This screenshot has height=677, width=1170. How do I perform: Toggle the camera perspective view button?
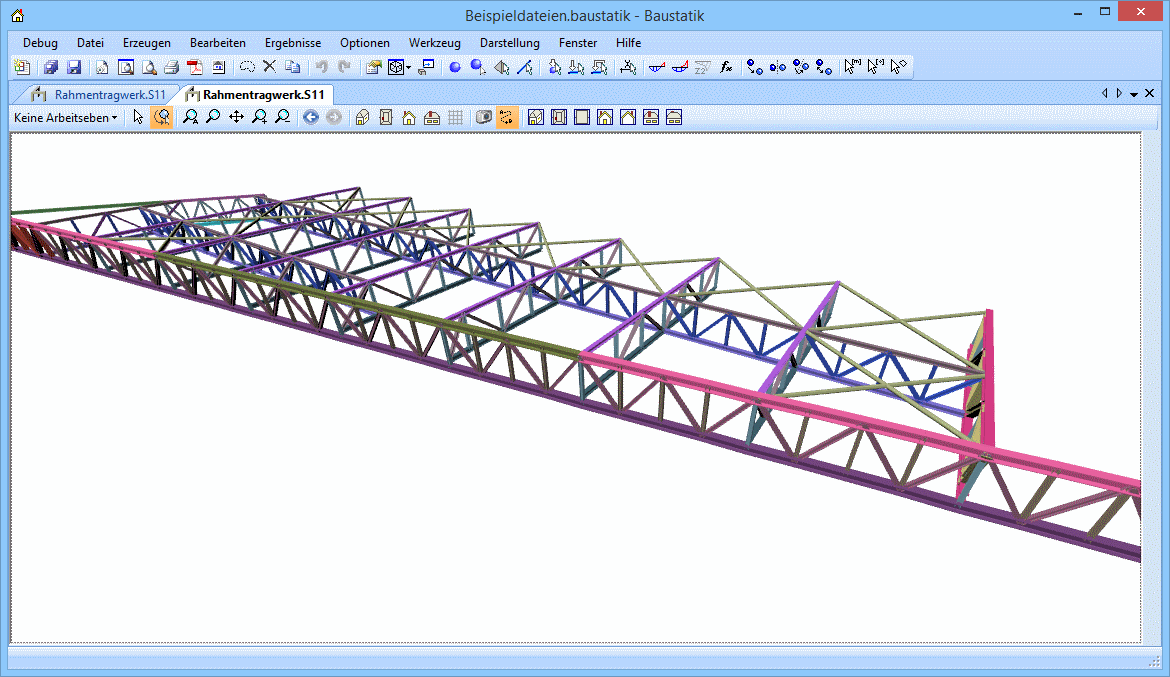(484, 118)
